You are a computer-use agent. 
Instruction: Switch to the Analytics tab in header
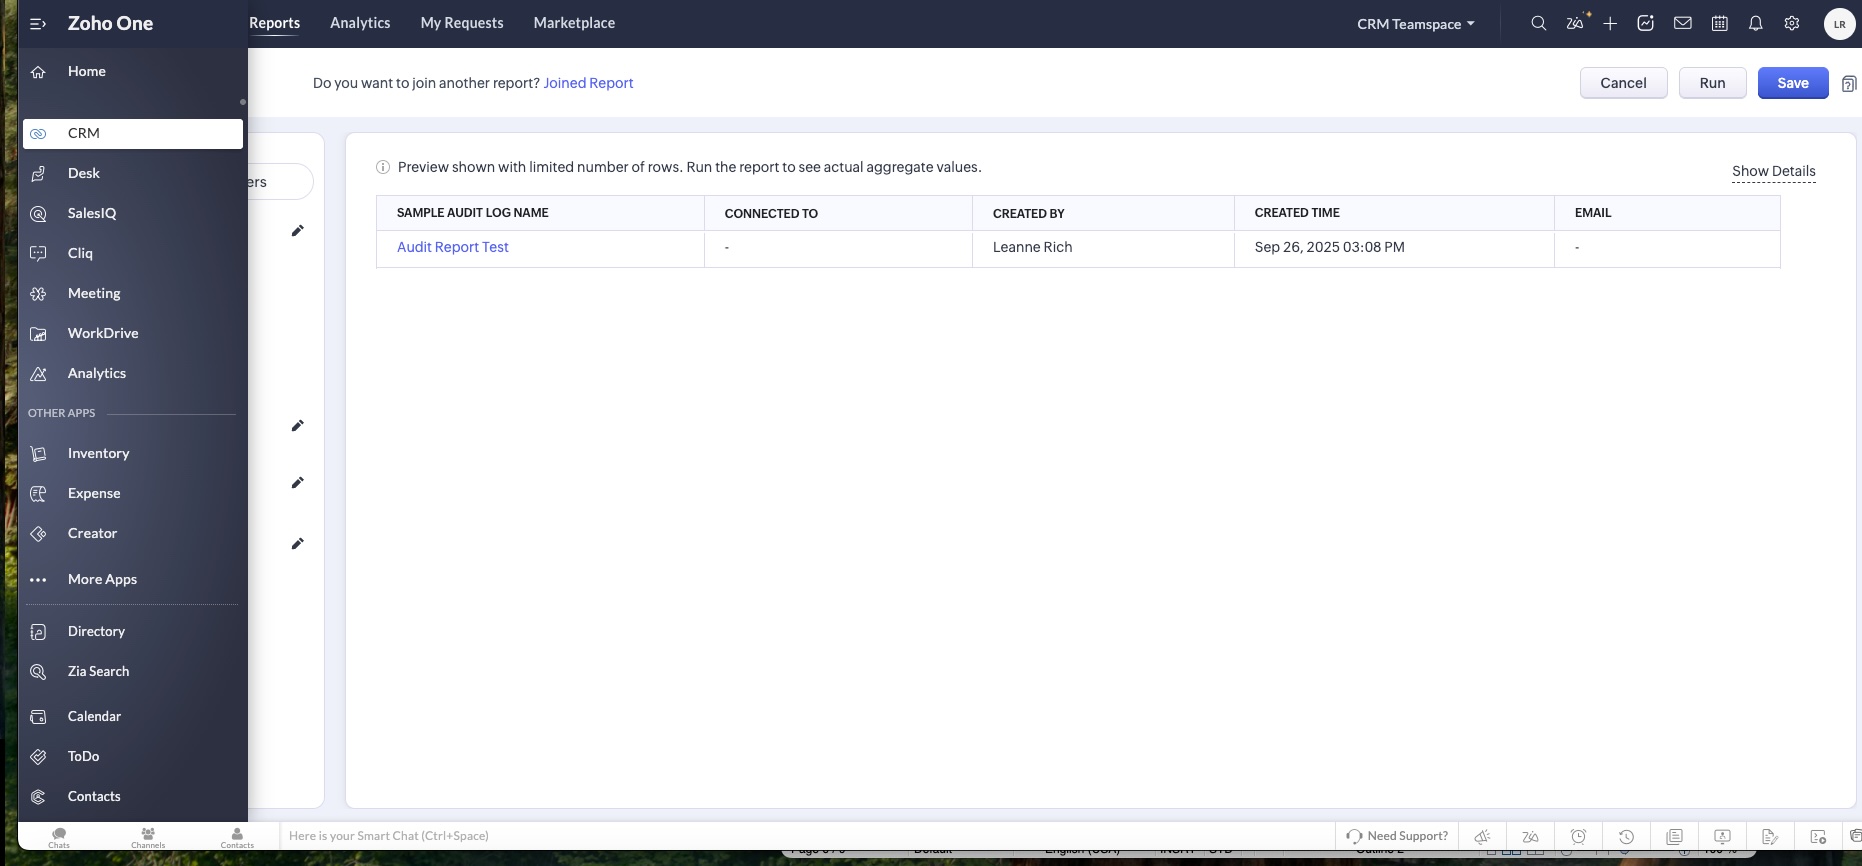point(360,23)
